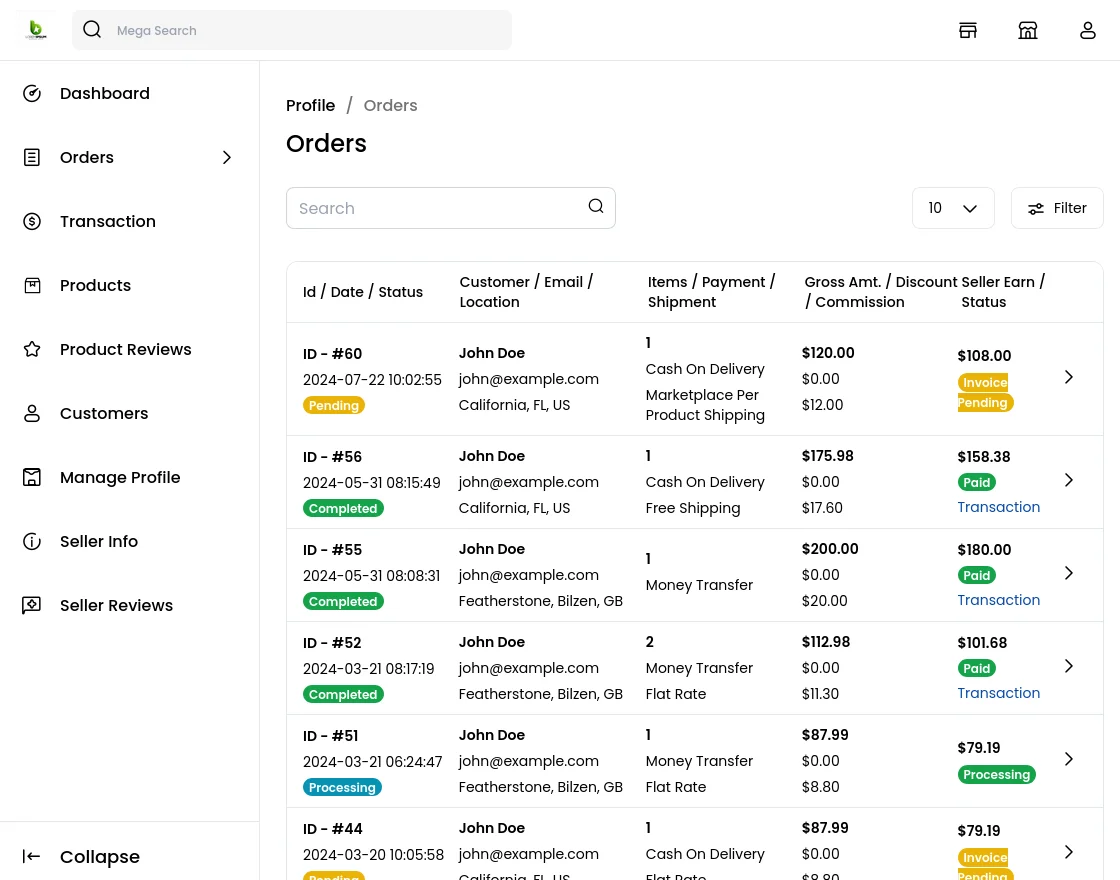Click the app logo at top left
The image size is (1120, 880).
coord(36,30)
